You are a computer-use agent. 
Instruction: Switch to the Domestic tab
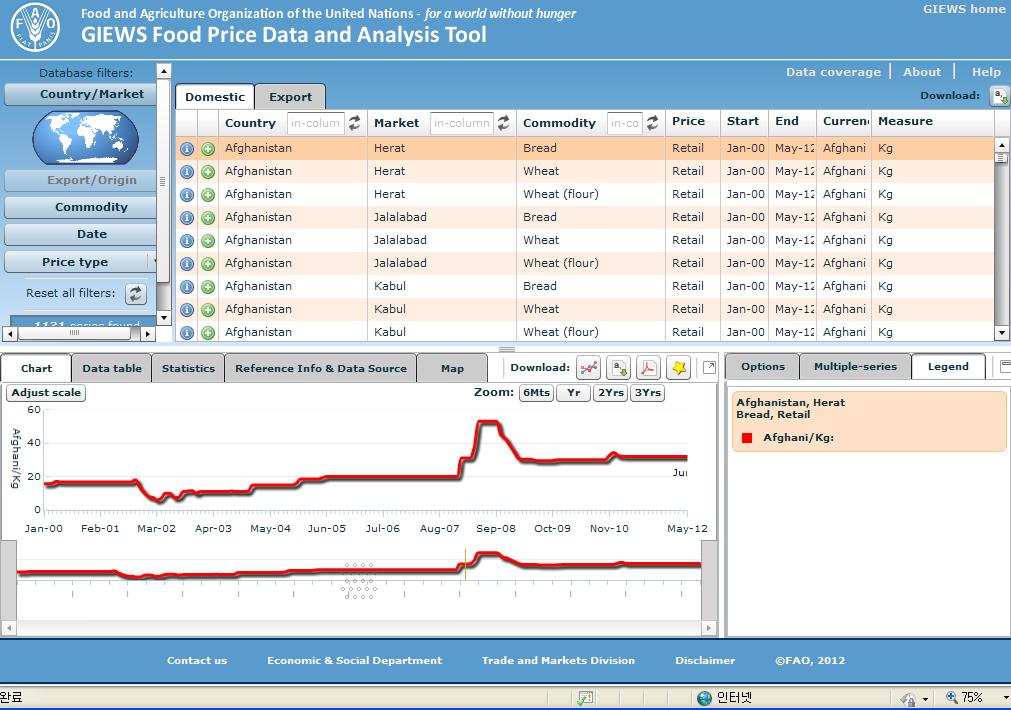(x=215, y=97)
